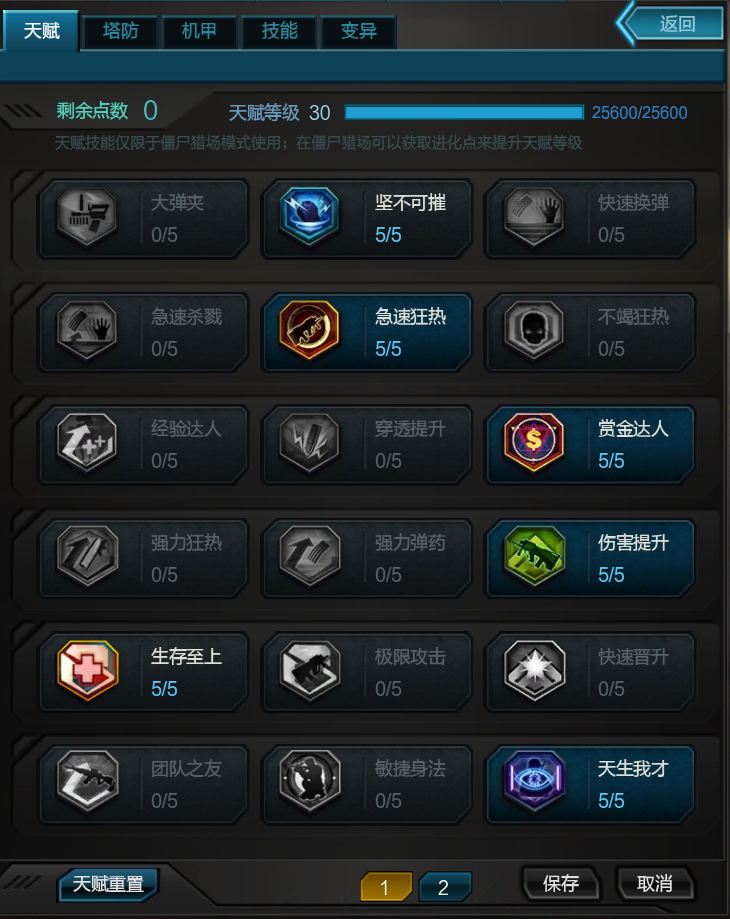The height and width of the screenshot is (919, 730).
Task: Click the 团队之友 rifle talent icon
Action: [x=87, y=782]
